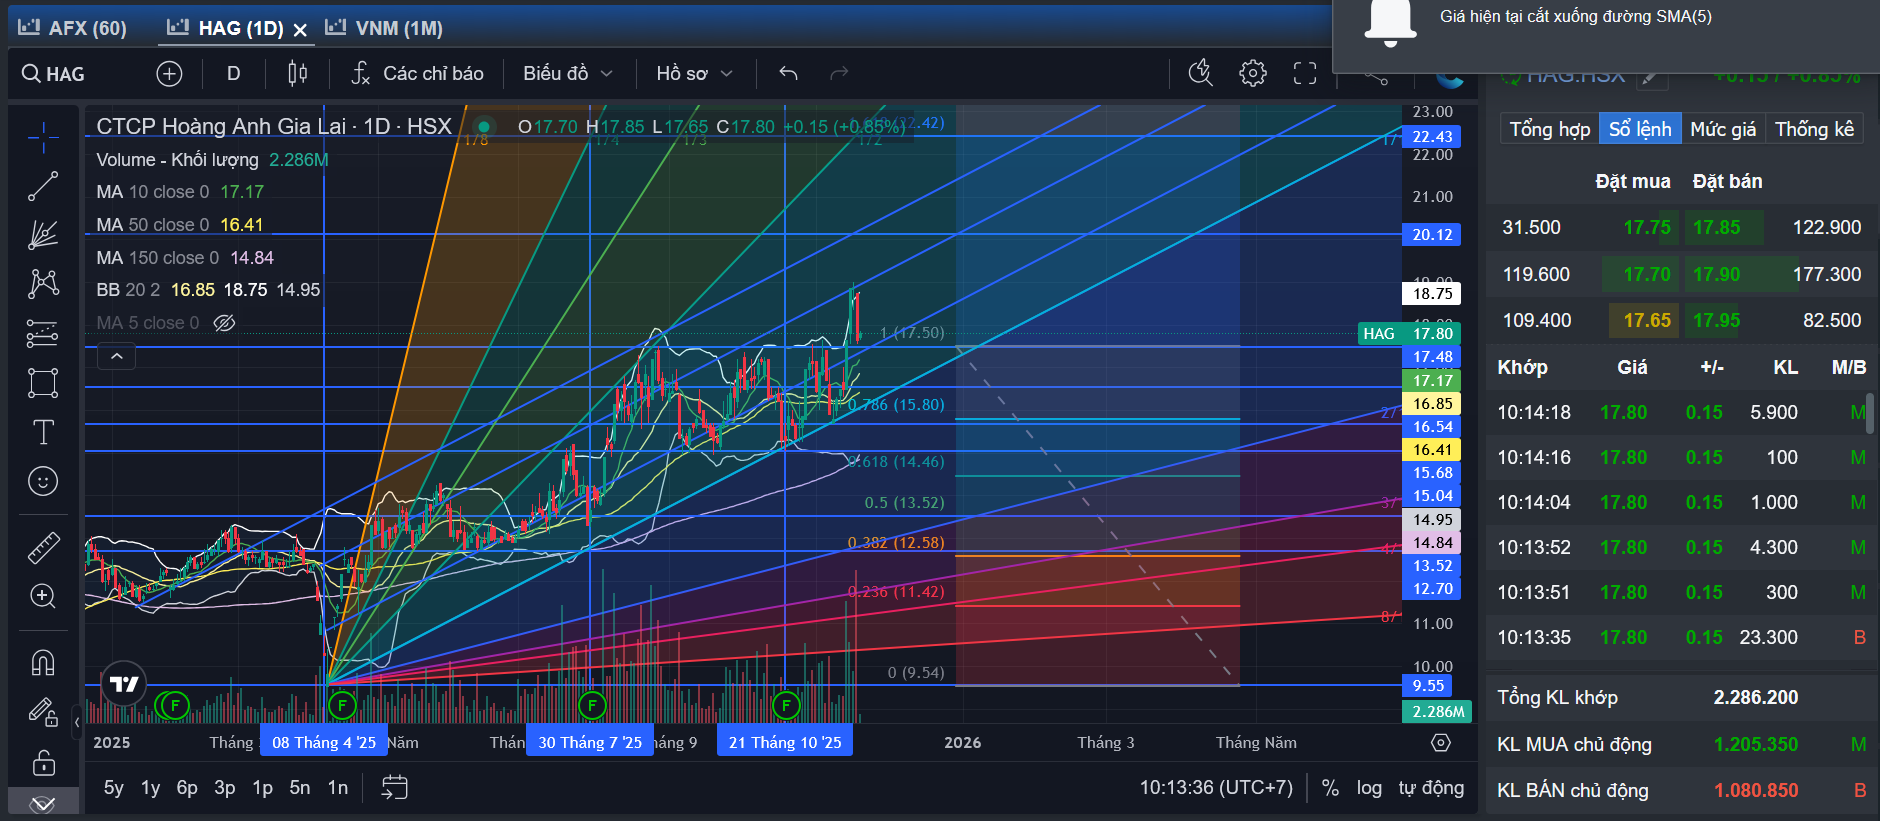The image size is (1880, 821).
Task: Select the 17.75 bid price cell
Action: pyautogui.click(x=1647, y=227)
